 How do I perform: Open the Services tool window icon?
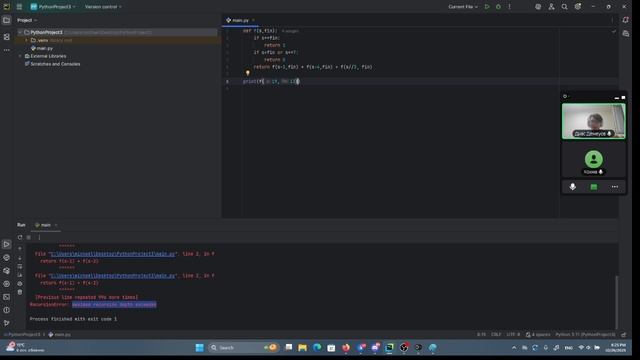7,284
